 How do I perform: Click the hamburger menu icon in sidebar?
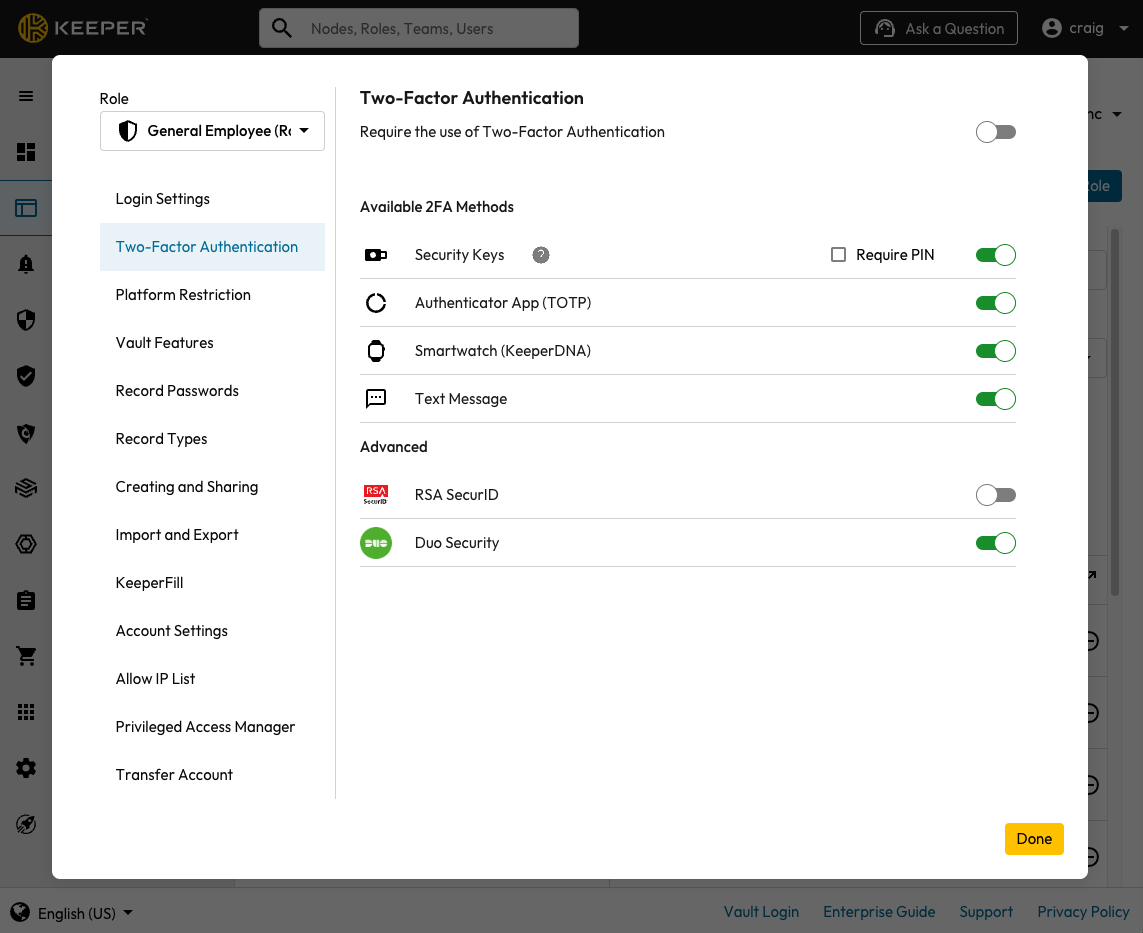[x=26, y=96]
